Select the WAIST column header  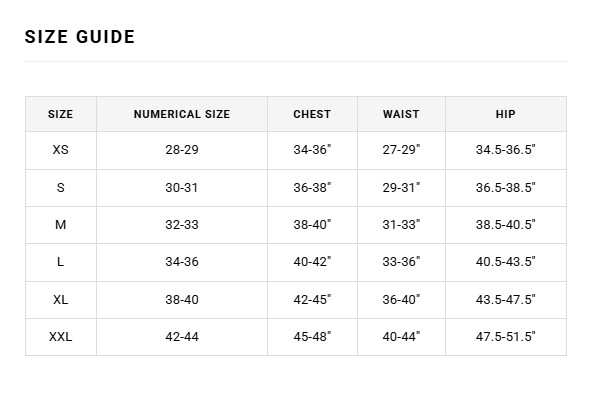click(401, 114)
